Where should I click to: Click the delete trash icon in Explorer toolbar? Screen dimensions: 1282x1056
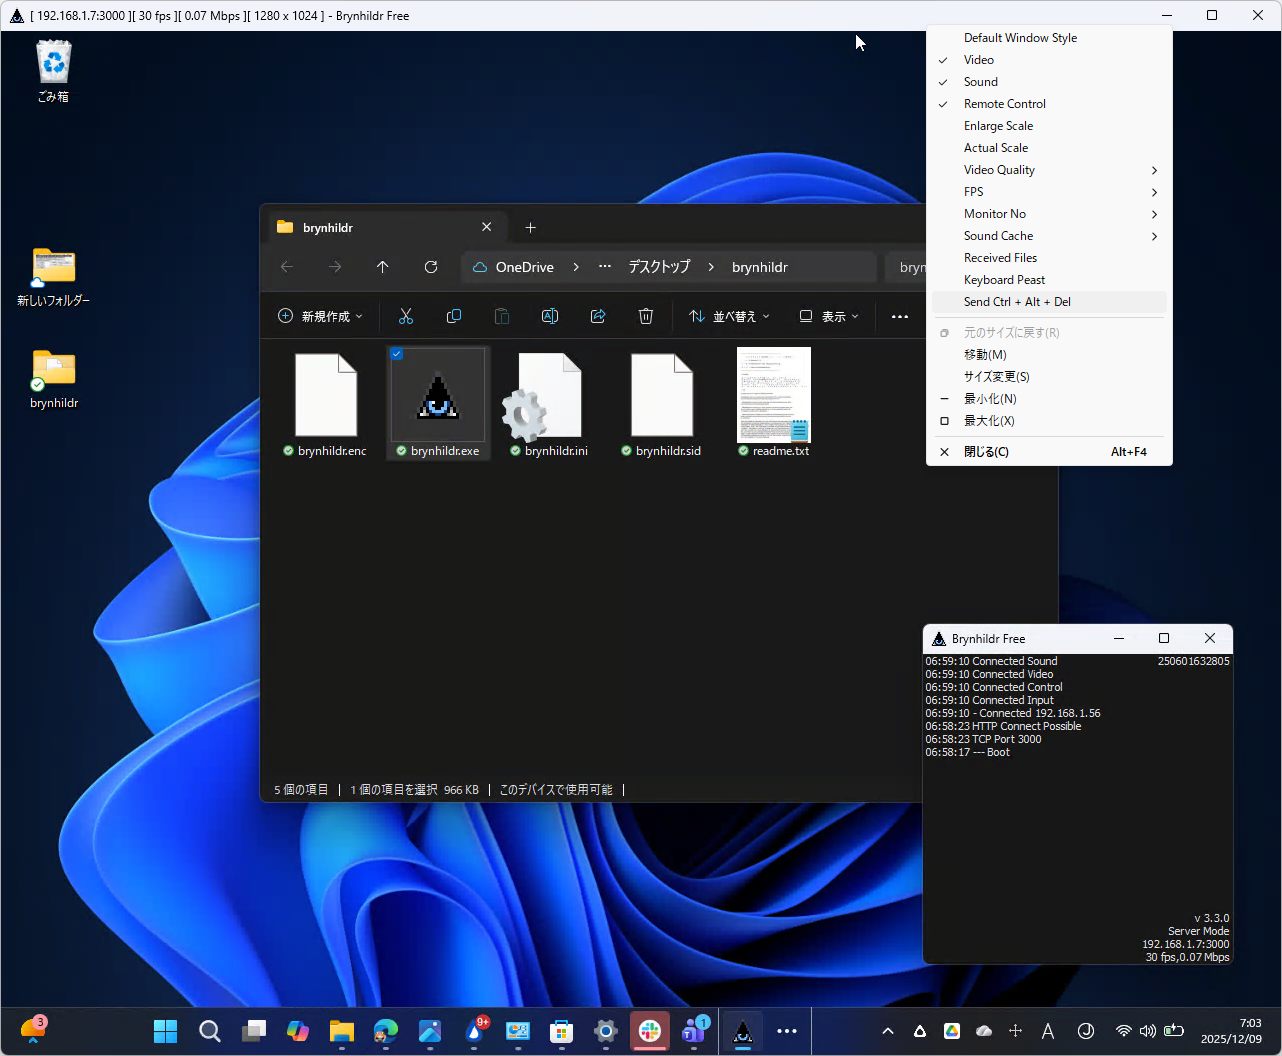tap(646, 316)
